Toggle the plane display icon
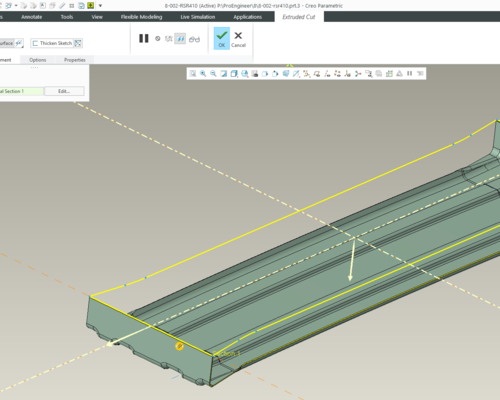The width and height of the screenshot is (500, 400). [317, 74]
